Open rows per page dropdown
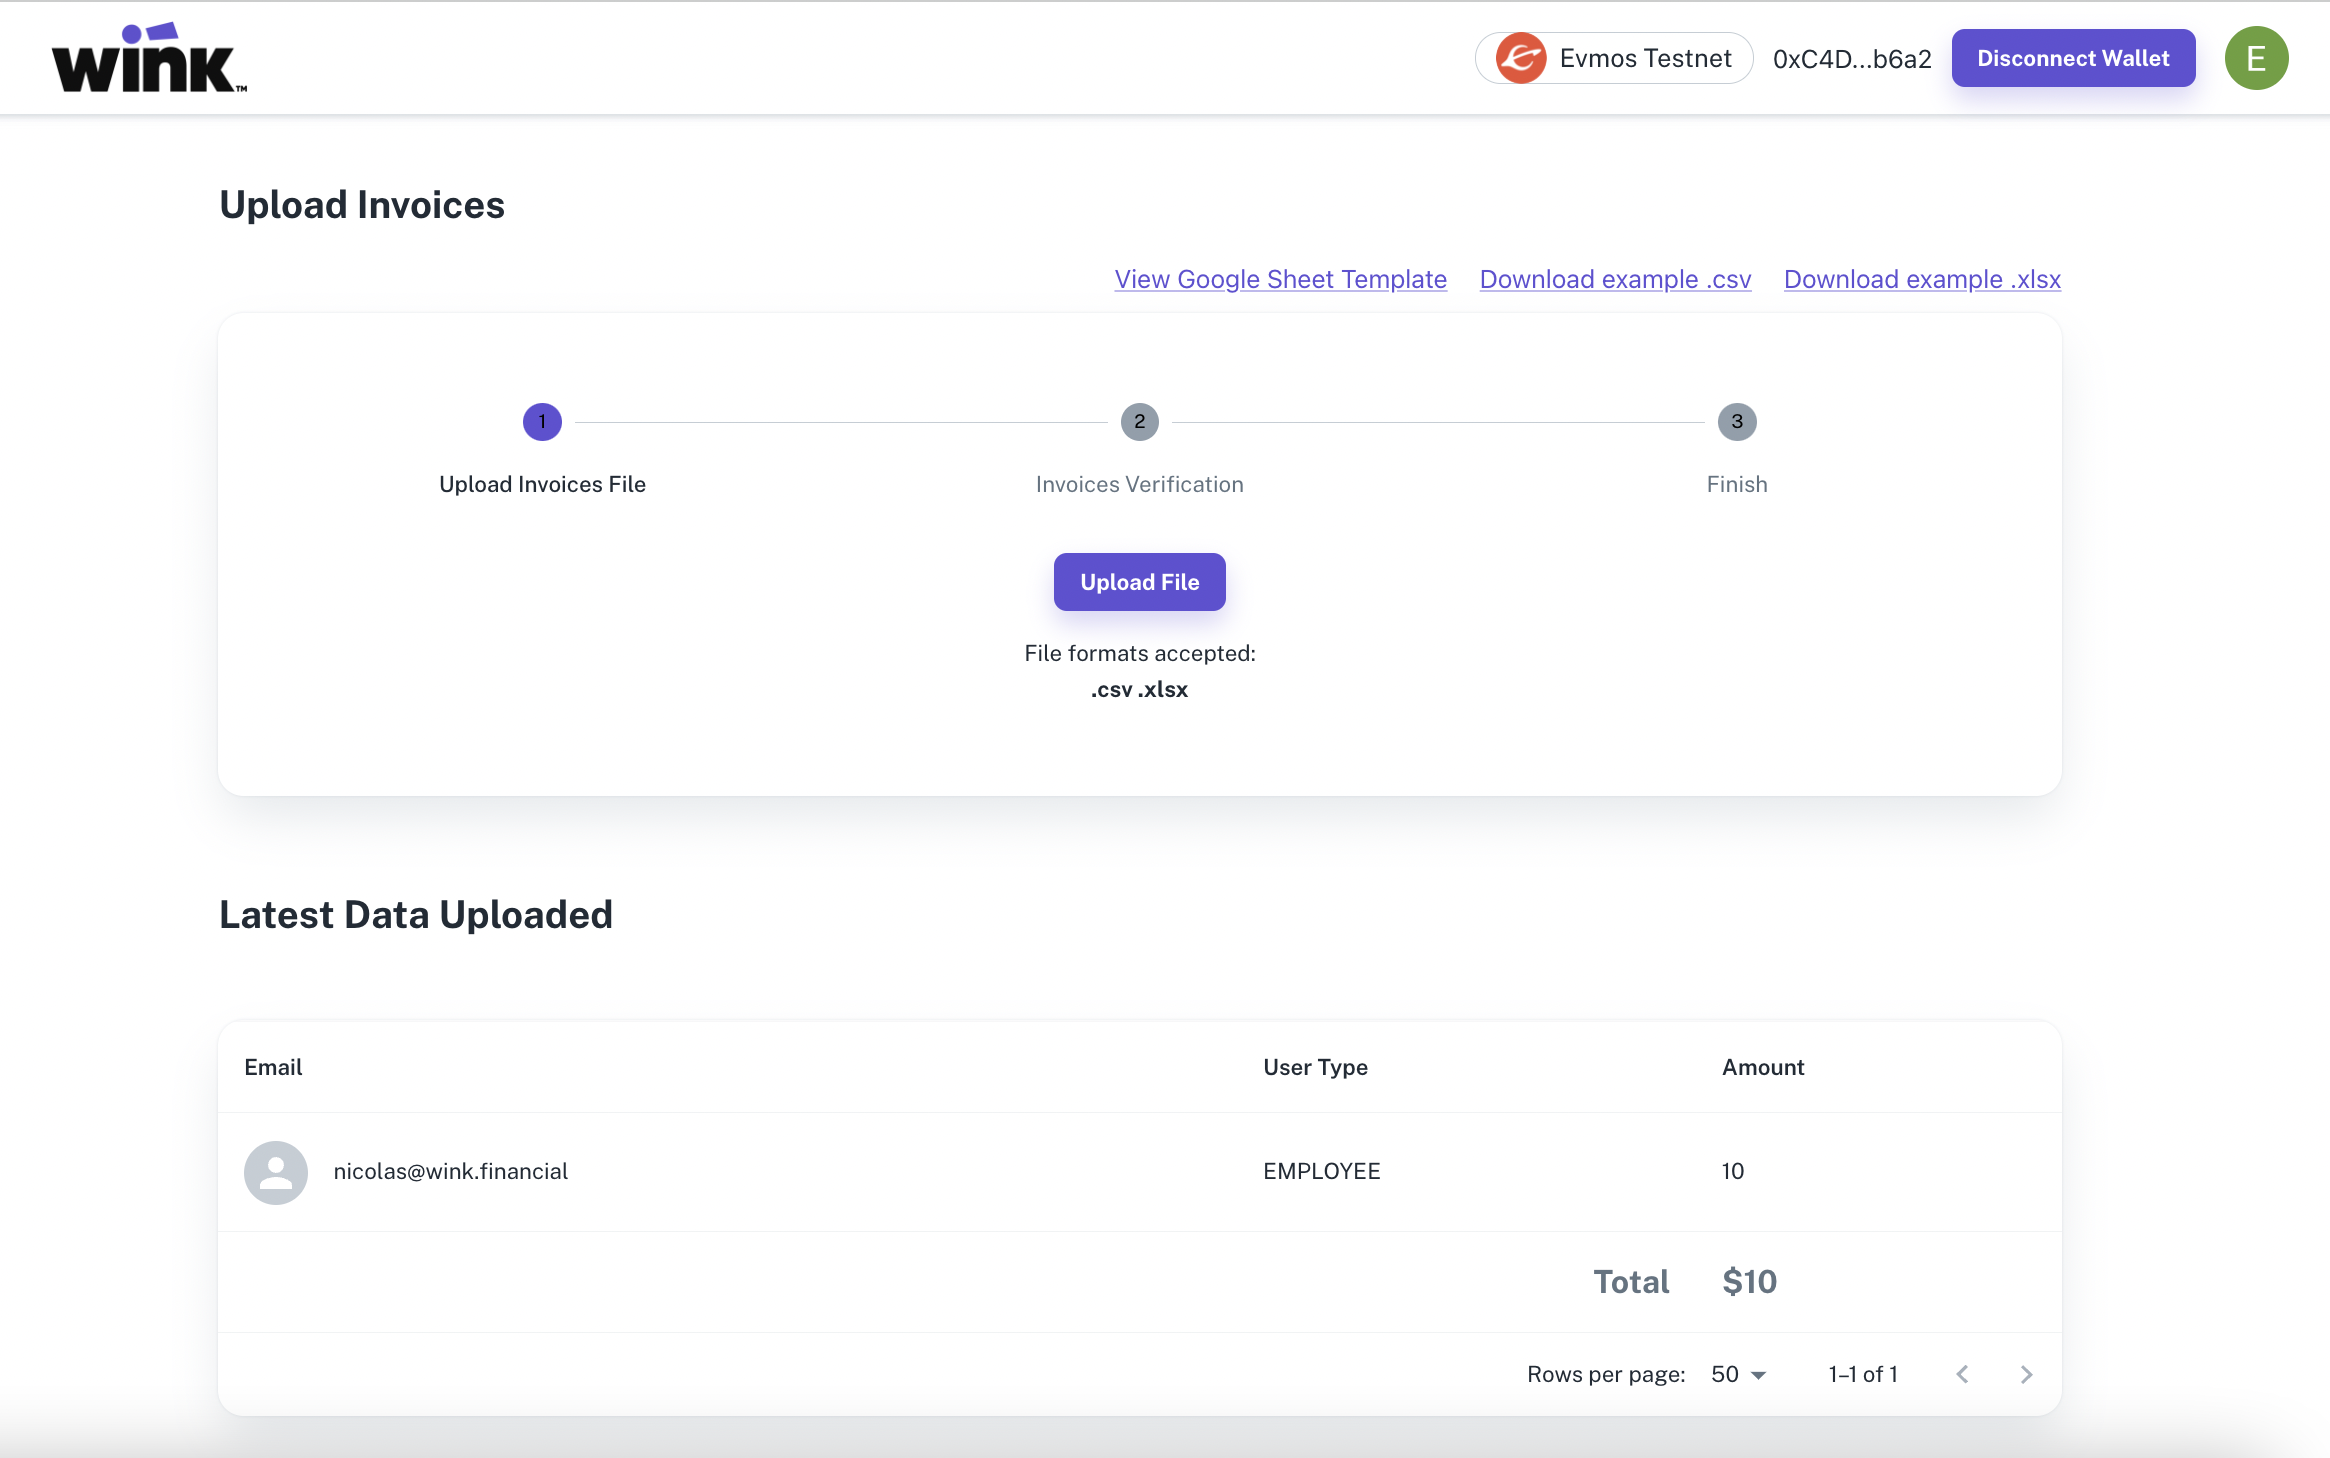The image size is (2330, 1458). point(1738,1374)
